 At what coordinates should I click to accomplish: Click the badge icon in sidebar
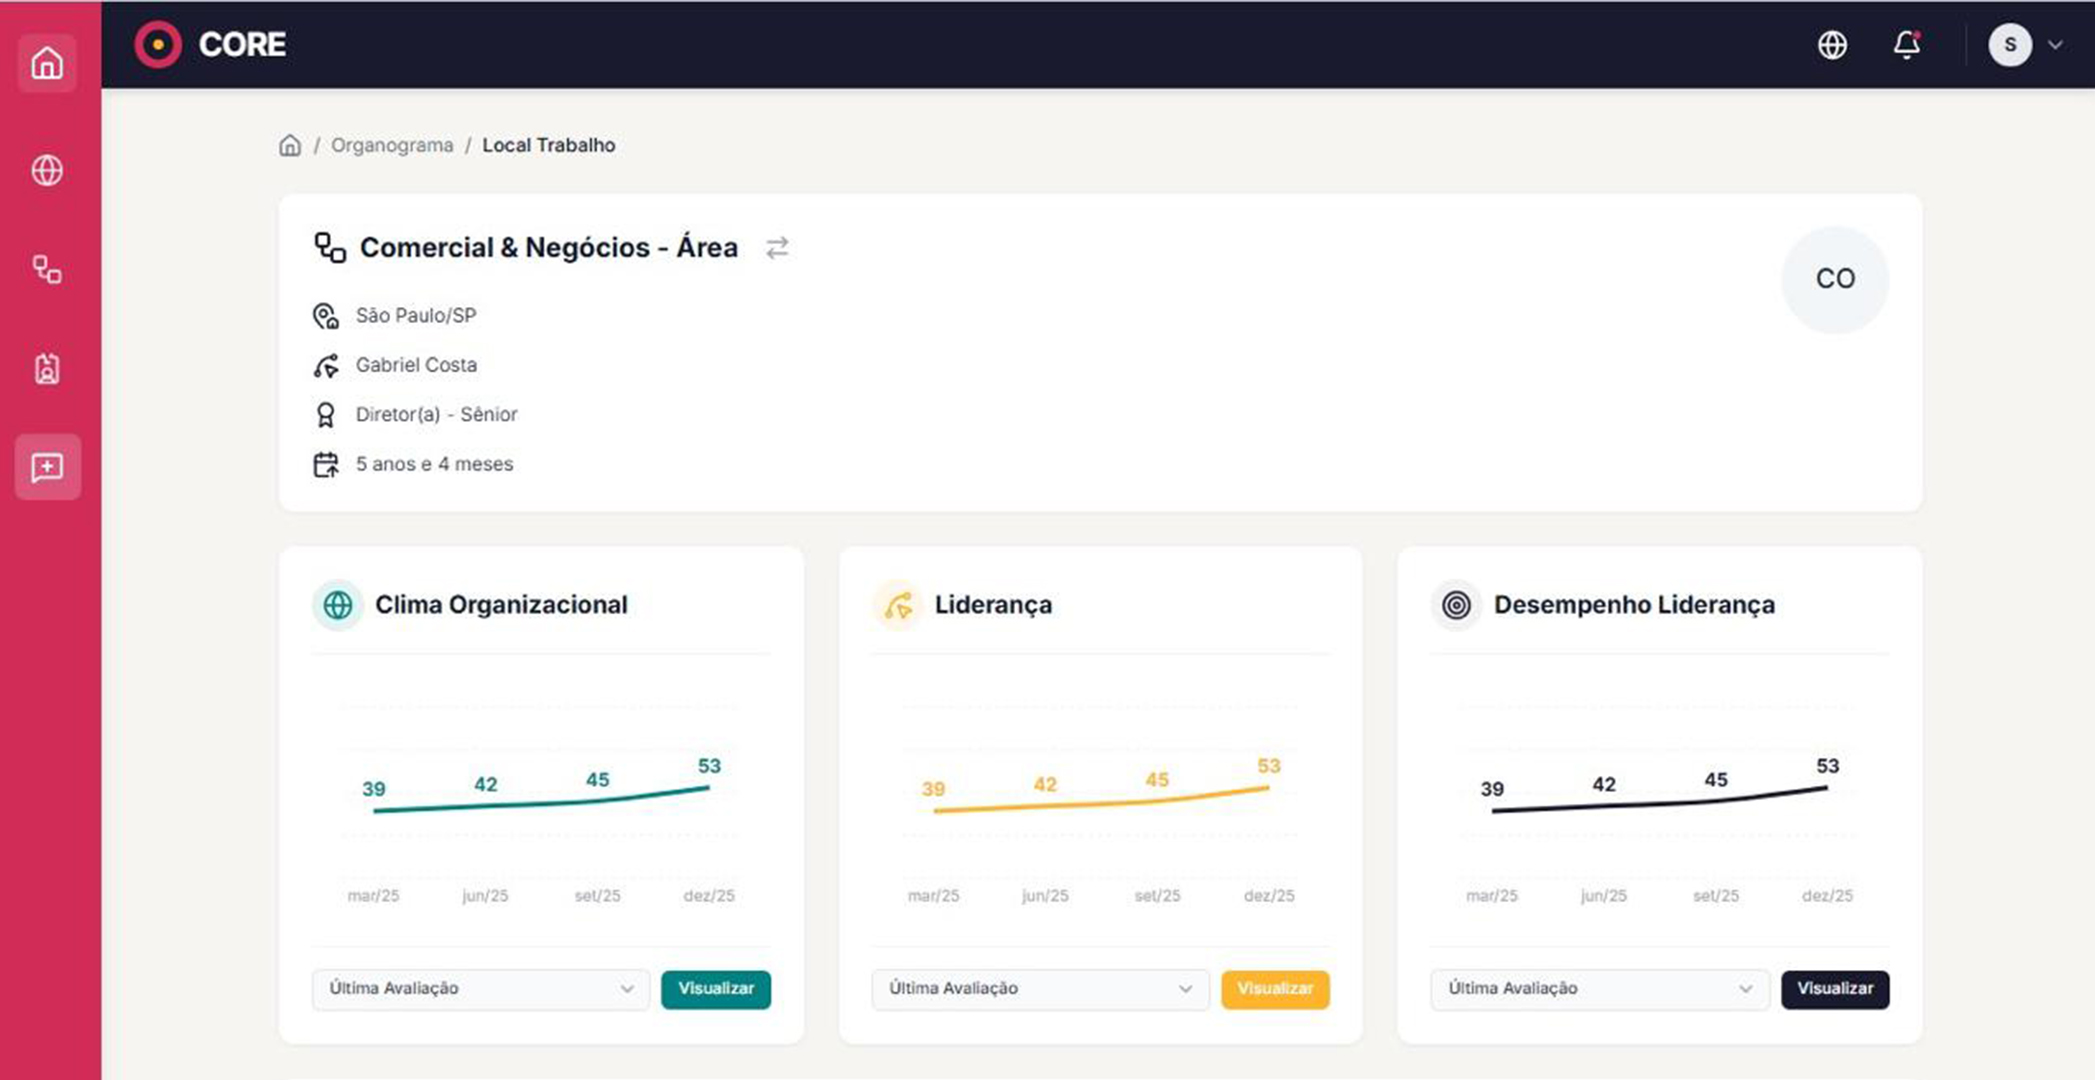pyautogui.click(x=47, y=368)
